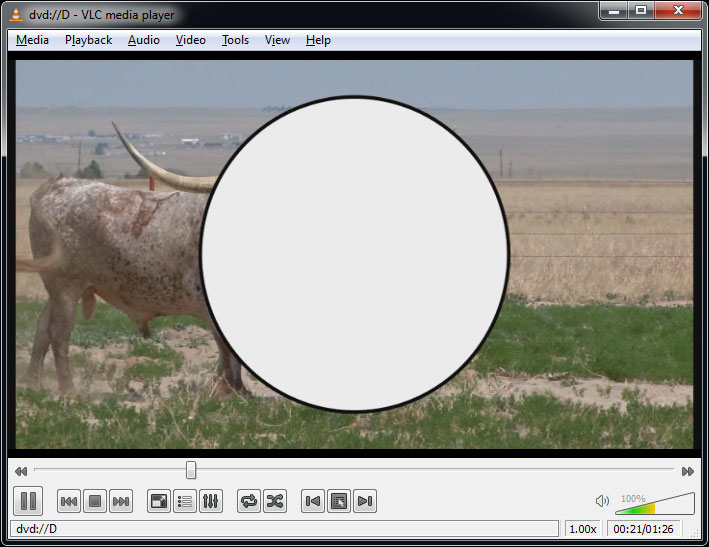
Task: Close the VLC media player window
Action: tap(678, 11)
